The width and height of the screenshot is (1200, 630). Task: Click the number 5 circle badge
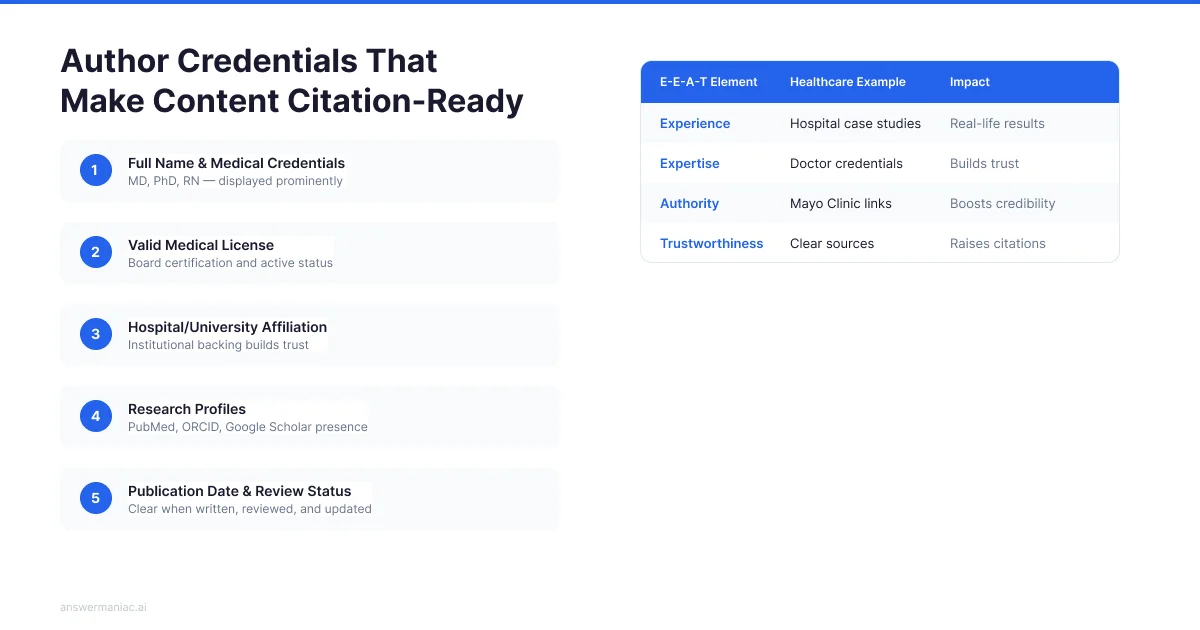[95, 499]
